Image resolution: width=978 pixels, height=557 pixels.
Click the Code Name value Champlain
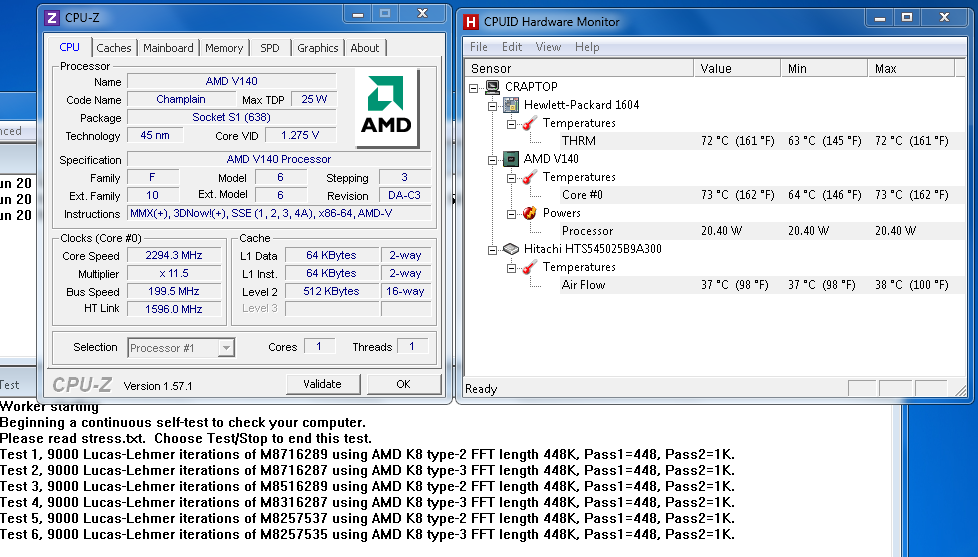click(180, 99)
